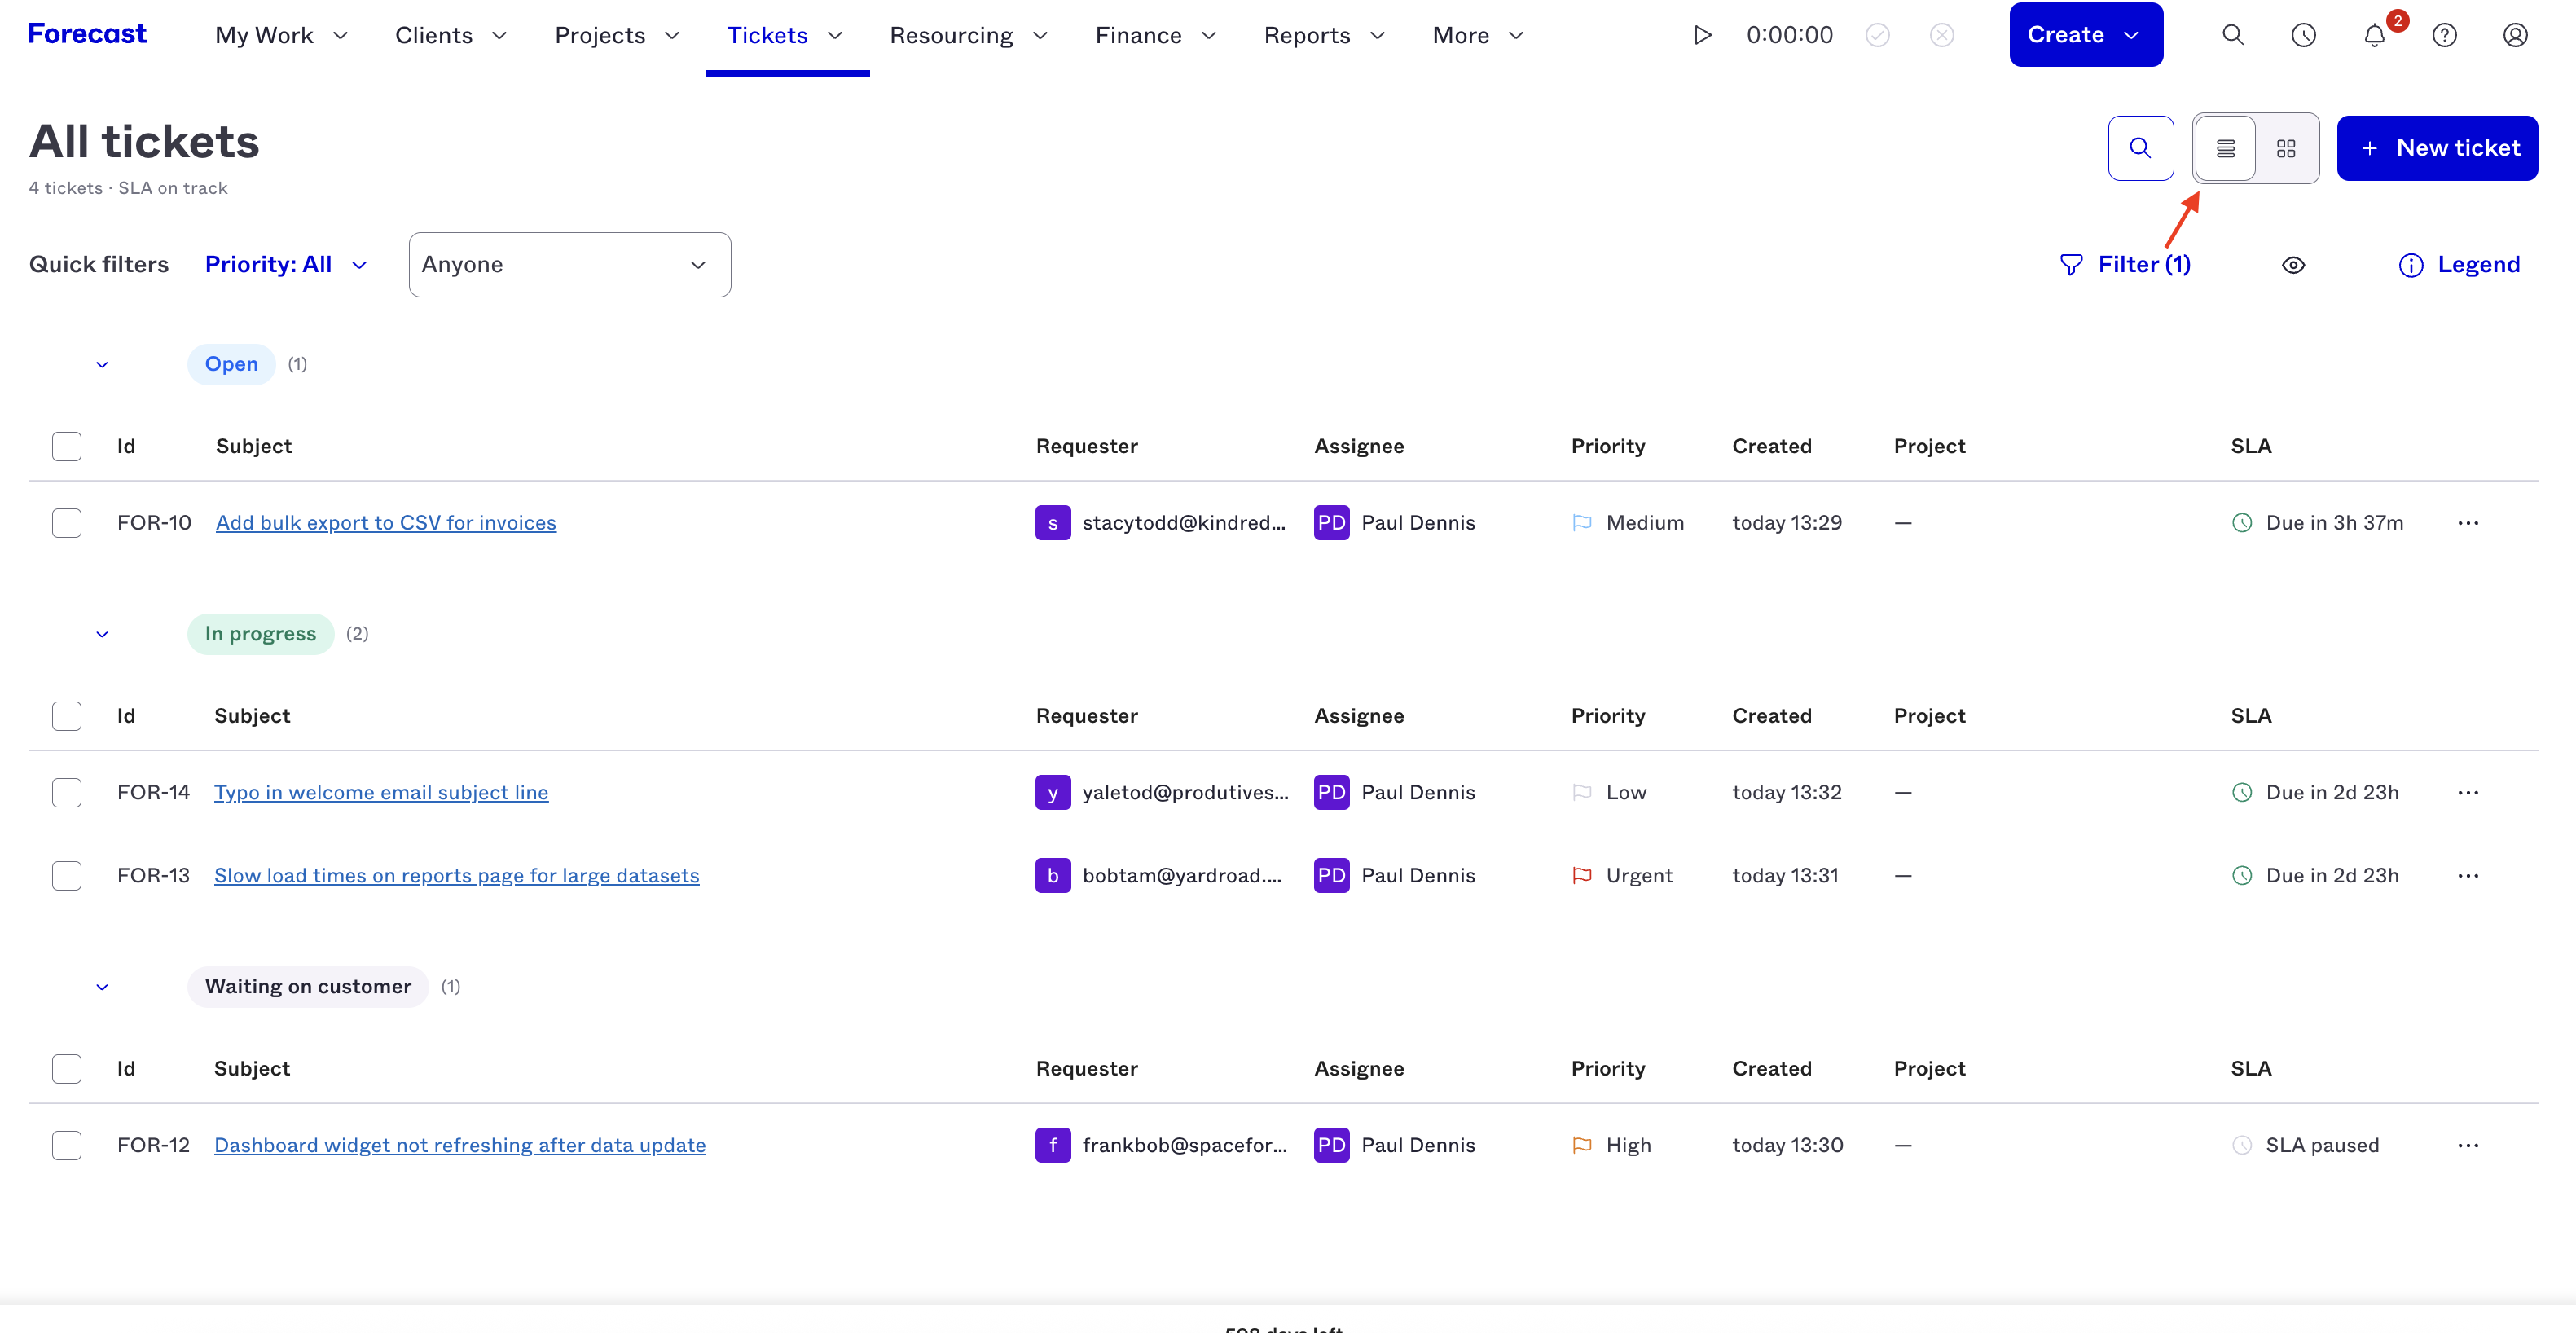Switch to list view of tickets
Image resolution: width=2576 pixels, height=1333 pixels.
coord(2225,148)
